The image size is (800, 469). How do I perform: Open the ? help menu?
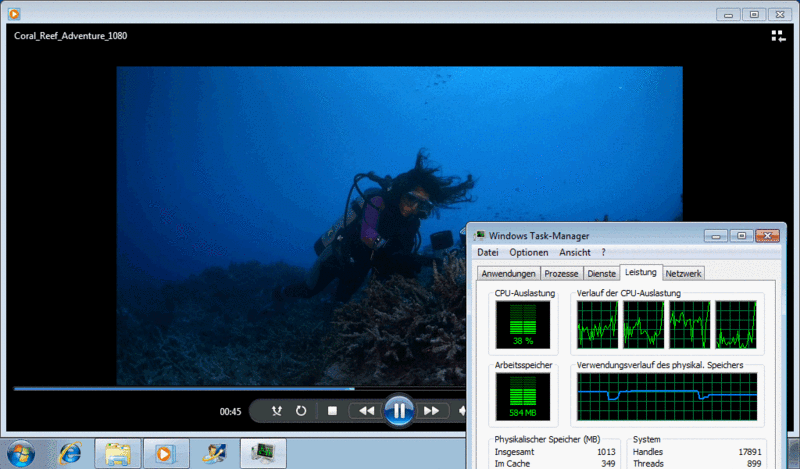[x=603, y=253]
